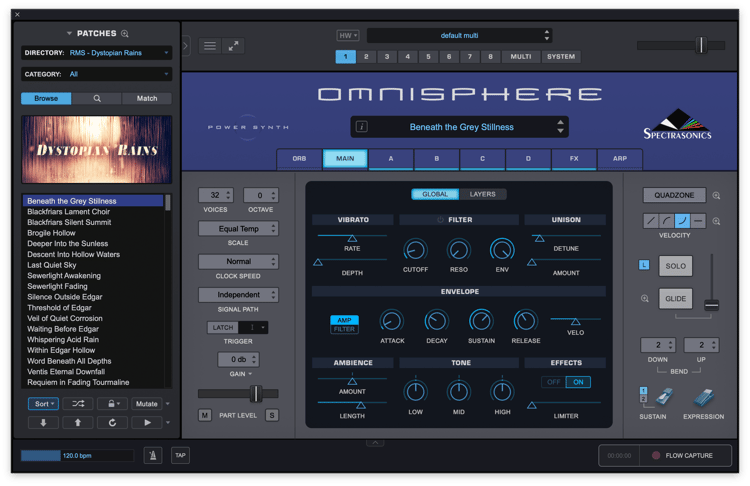Click the Flow Capture record dot

[656, 455]
